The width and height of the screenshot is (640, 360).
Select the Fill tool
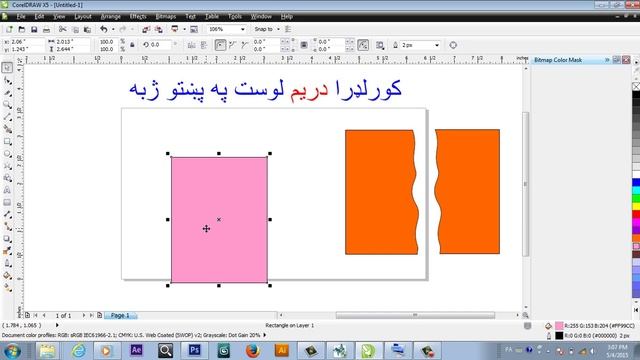click(x=7, y=276)
